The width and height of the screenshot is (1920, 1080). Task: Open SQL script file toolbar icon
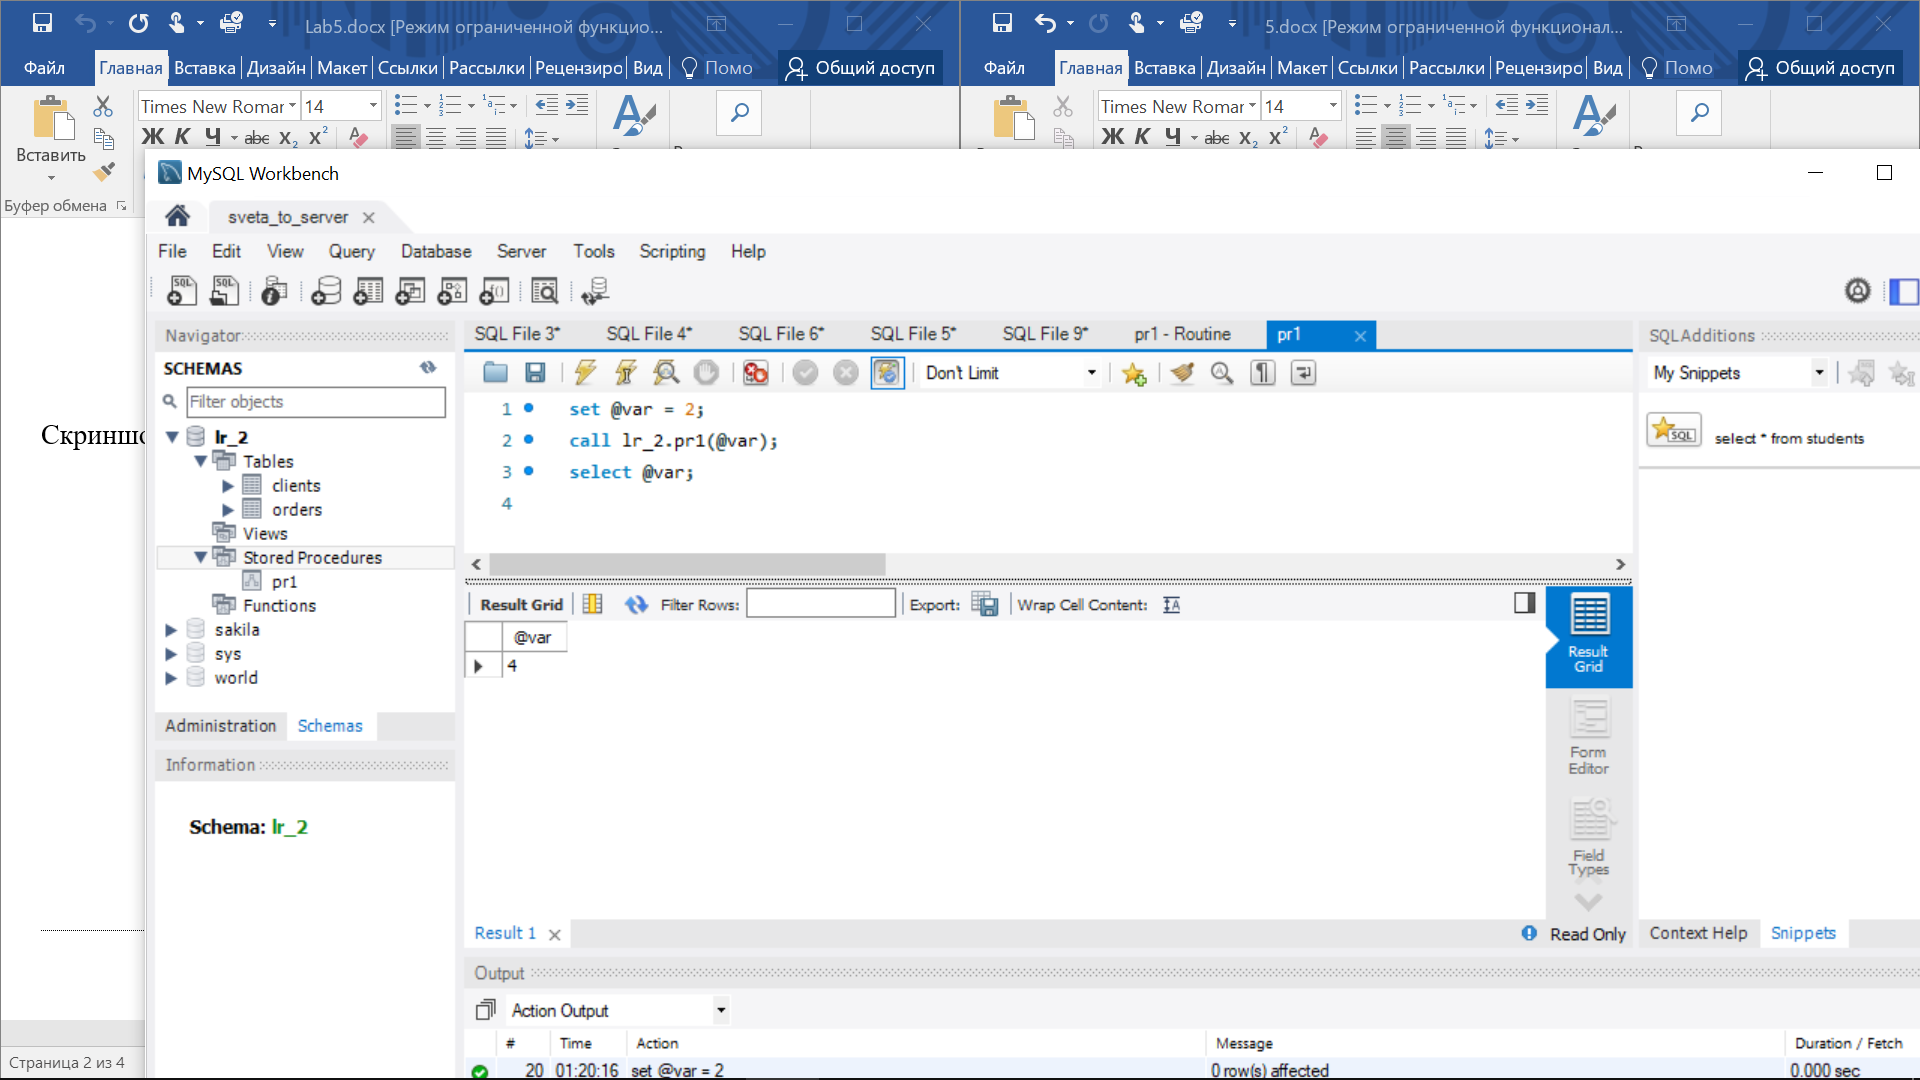pos(225,291)
